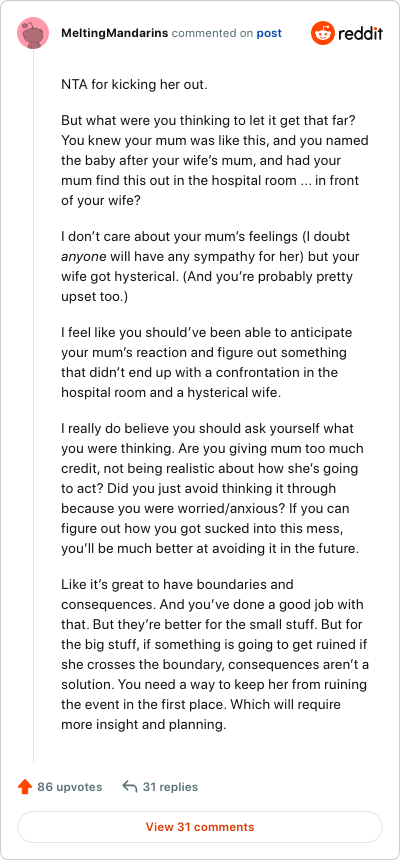Click the orange Reddit Snoo logo

coord(323,33)
